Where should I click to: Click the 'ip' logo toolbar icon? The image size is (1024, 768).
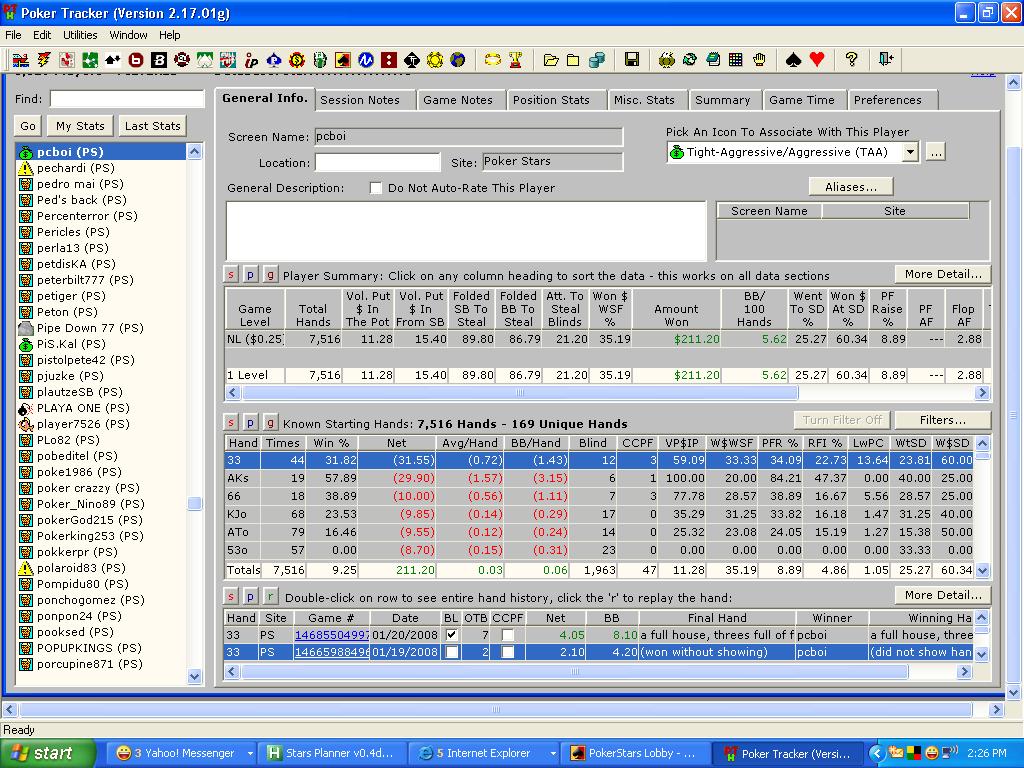click(251, 60)
